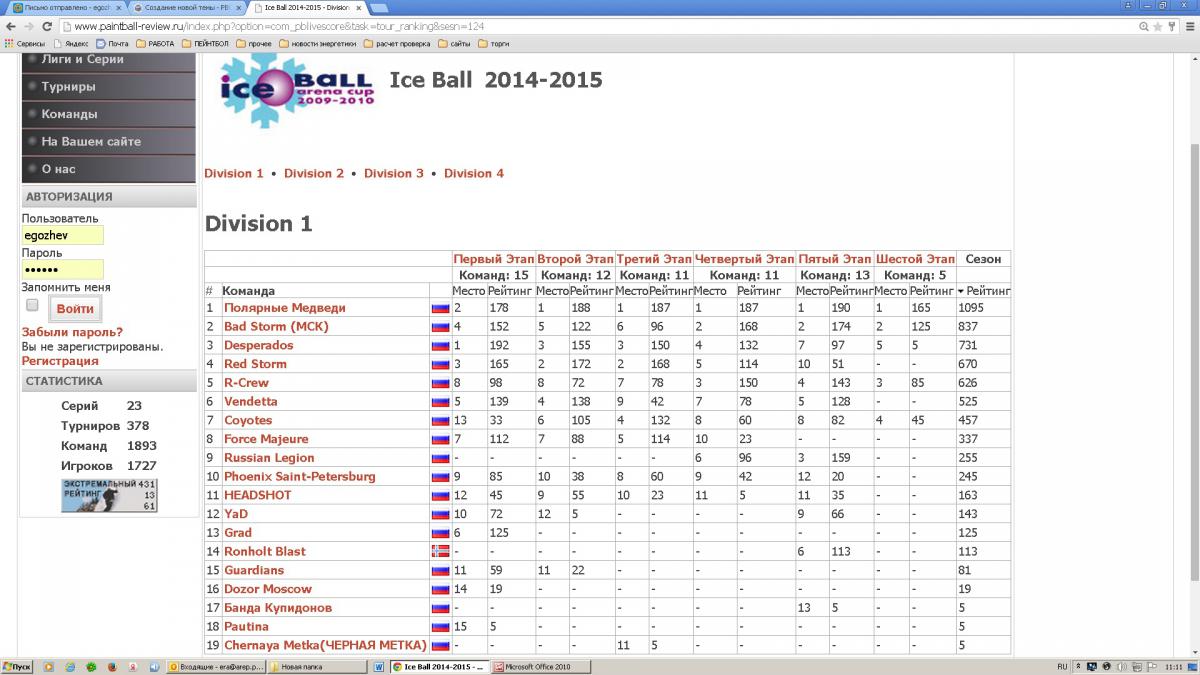Open the Яндекс bookmark

click(x=71, y=43)
